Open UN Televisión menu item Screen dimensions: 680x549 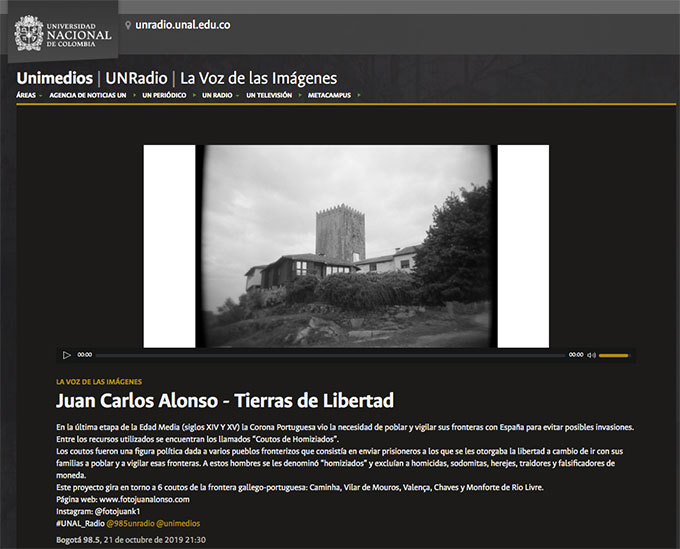[x=269, y=95]
